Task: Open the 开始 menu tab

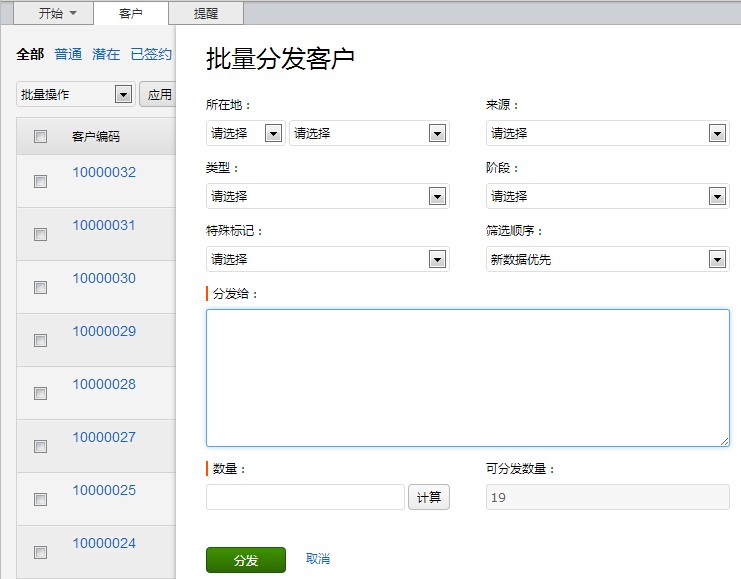Action: tap(57, 13)
